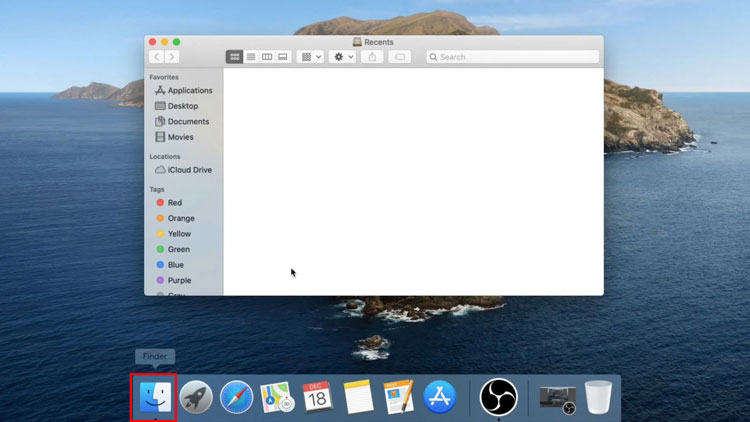Open the Trash in dock
This screenshot has height=422, width=750.
point(598,397)
